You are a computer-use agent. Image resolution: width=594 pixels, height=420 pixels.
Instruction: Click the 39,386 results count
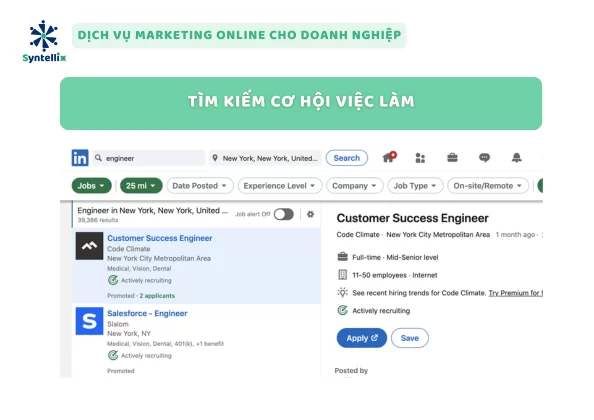pos(98,220)
